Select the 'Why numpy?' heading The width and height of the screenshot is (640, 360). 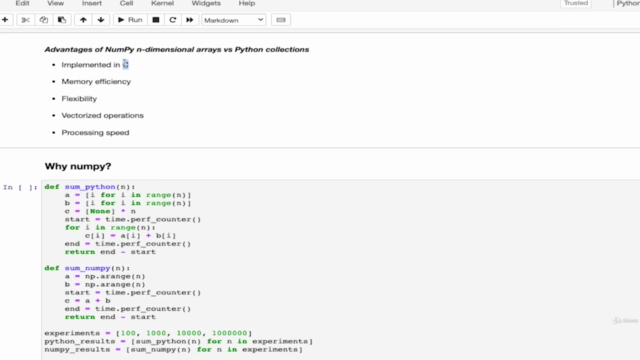pyautogui.click(x=78, y=166)
